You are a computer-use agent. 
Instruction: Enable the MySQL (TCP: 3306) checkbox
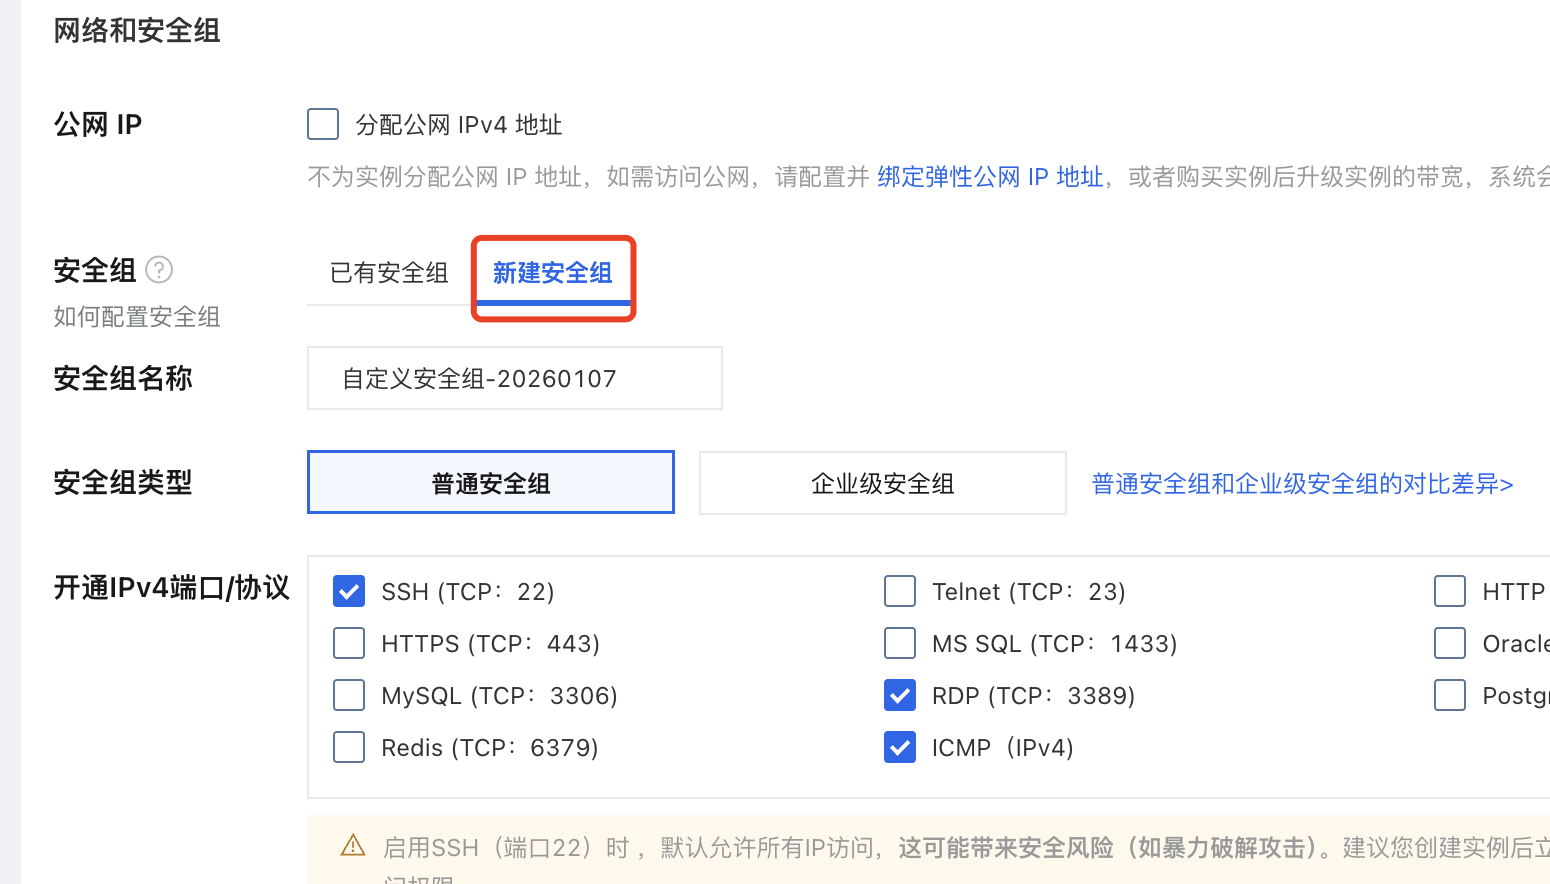pyautogui.click(x=348, y=695)
